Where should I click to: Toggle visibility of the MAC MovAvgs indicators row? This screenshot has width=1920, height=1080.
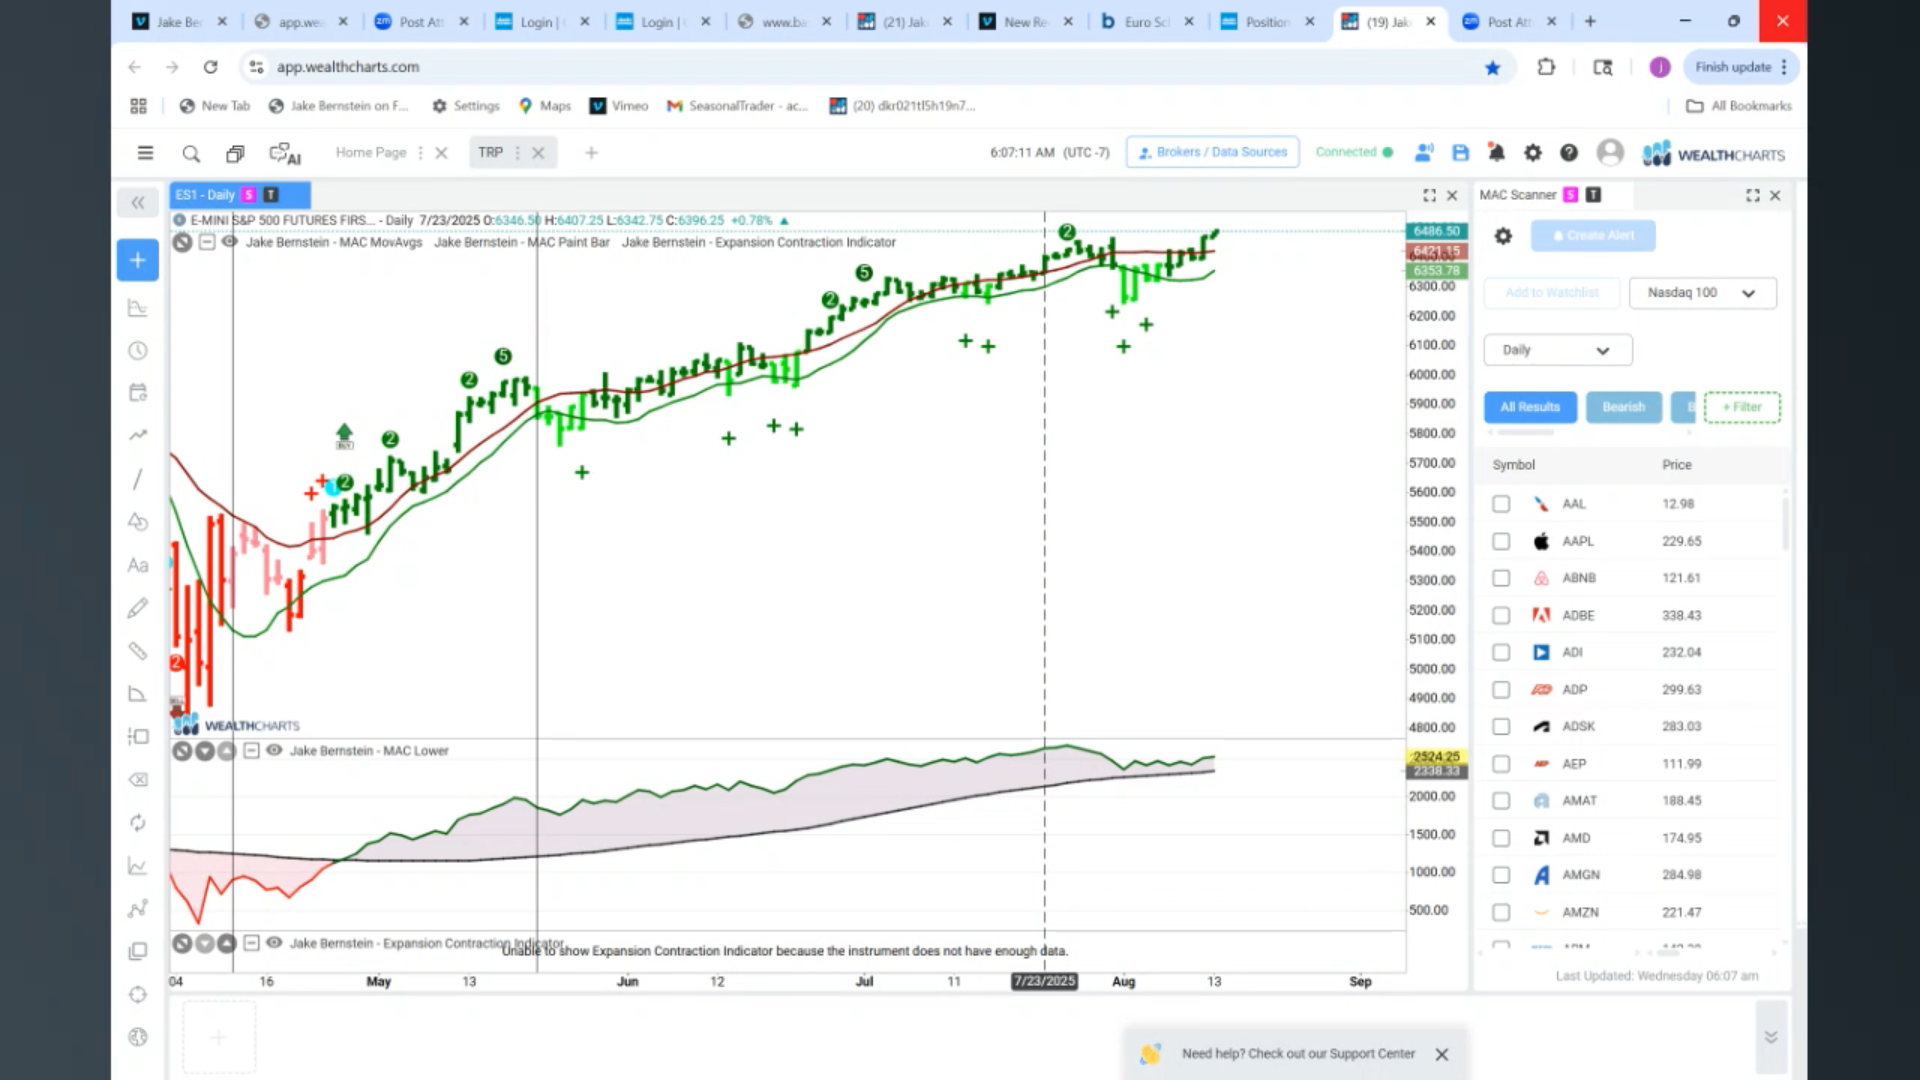tap(229, 241)
